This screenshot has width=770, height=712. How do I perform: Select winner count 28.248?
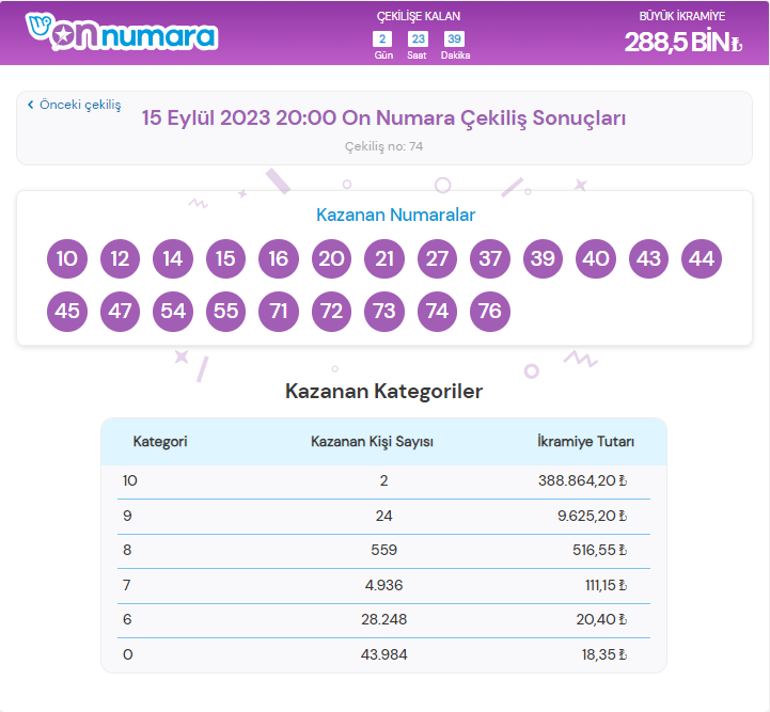click(x=384, y=620)
